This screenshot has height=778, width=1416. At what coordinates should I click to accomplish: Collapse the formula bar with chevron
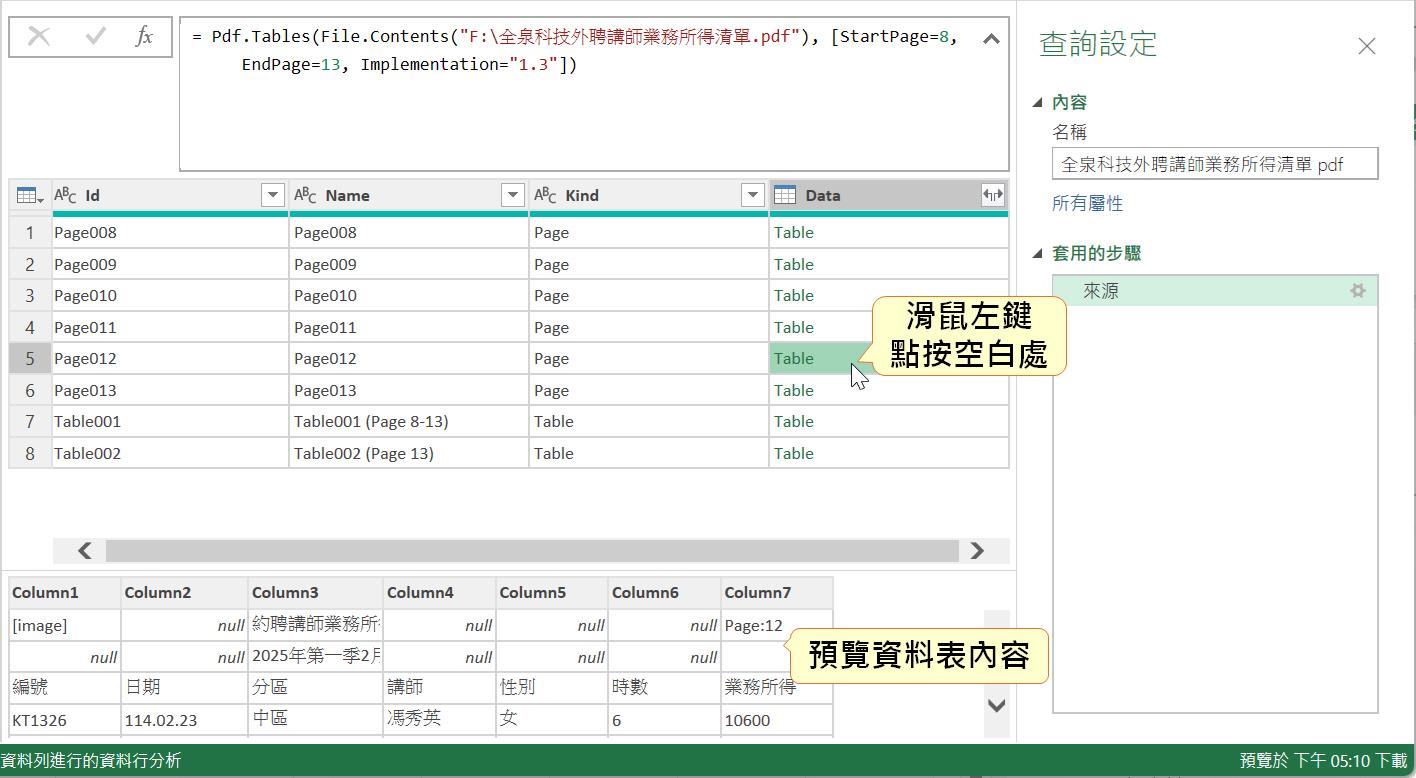click(990, 39)
